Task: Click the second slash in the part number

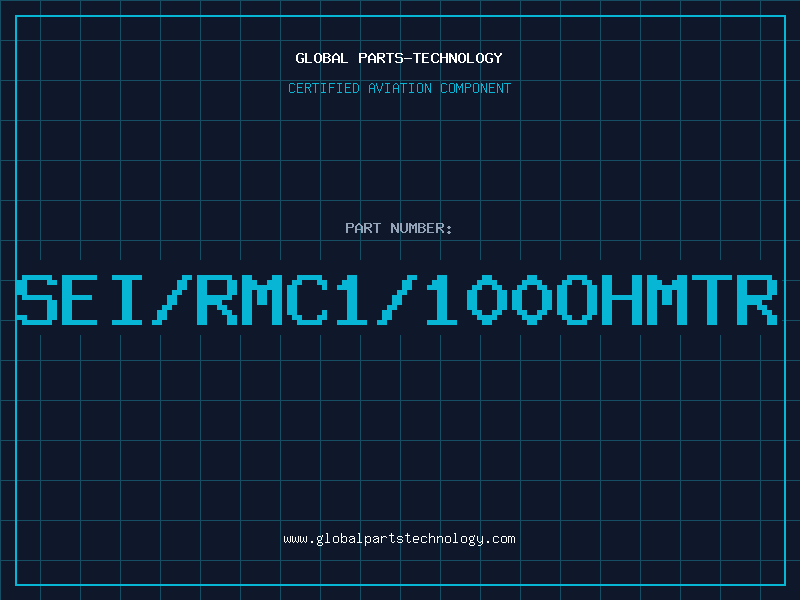Action: 397,300
